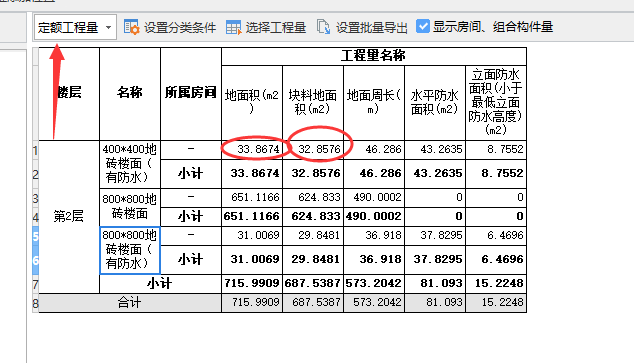Click the 合计 total row label
Viewport: 634px width, 363px height.
point(130,302)
